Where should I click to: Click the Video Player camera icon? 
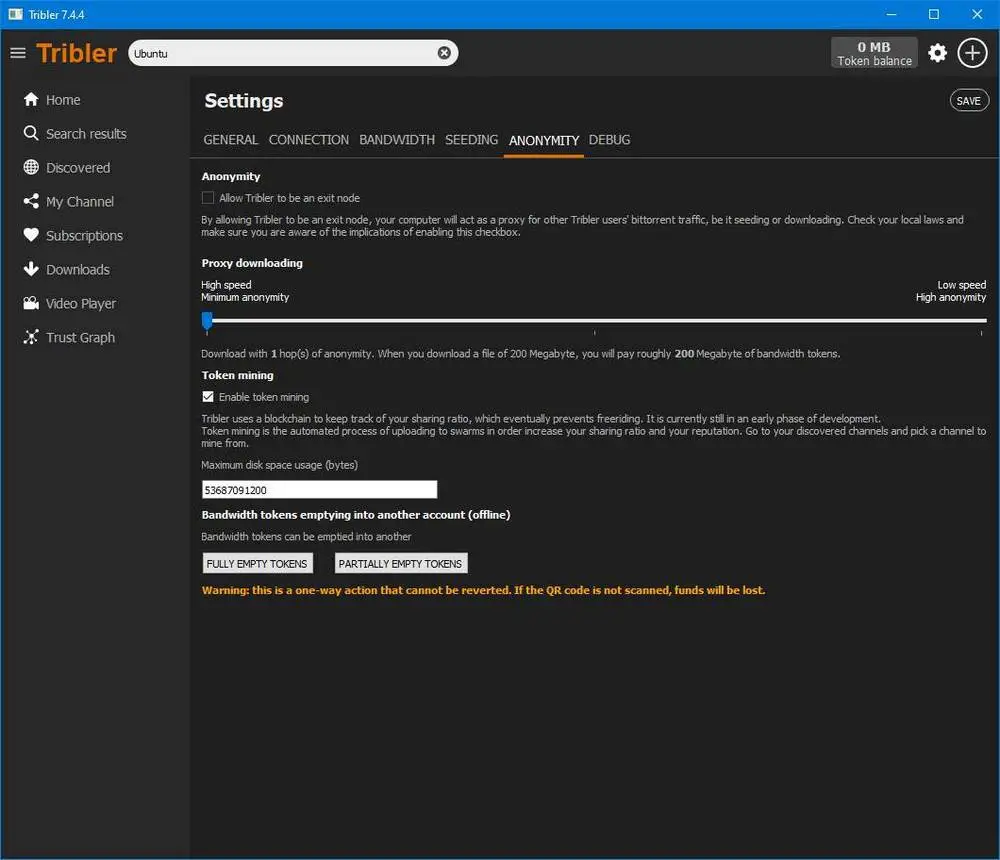pyautogui.click(x=31, y=303)
